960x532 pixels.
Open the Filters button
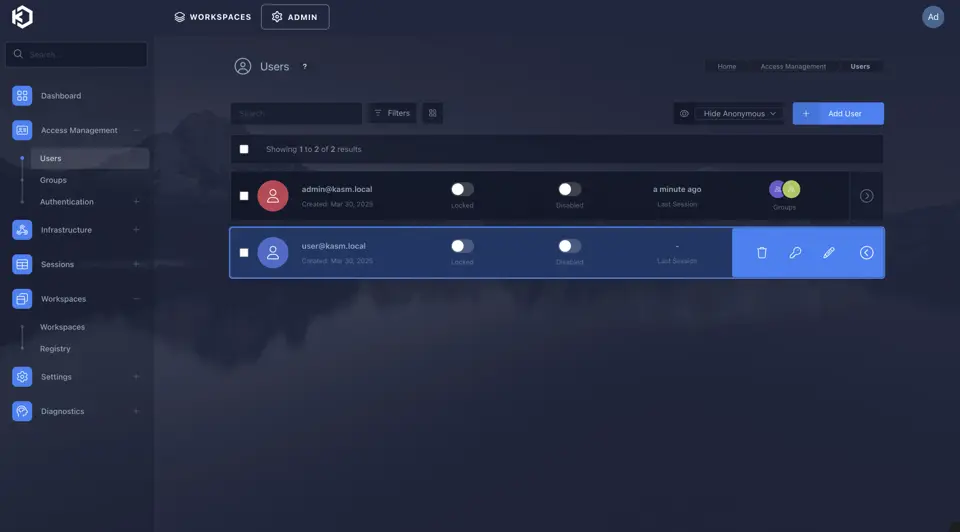(x=392, y=113)
